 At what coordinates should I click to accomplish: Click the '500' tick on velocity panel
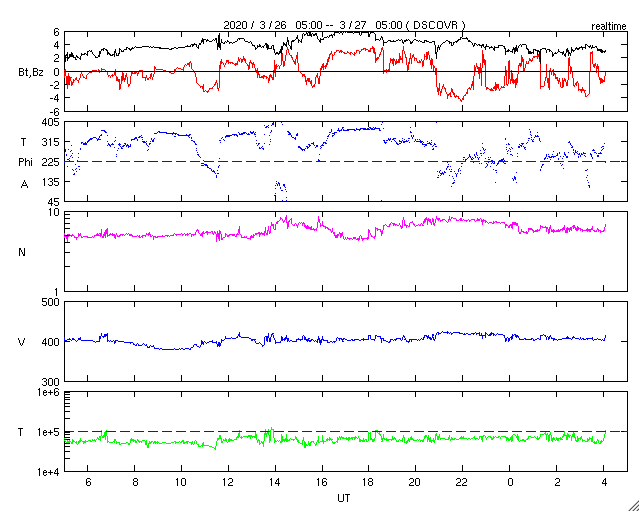click(x=51, y=302)
